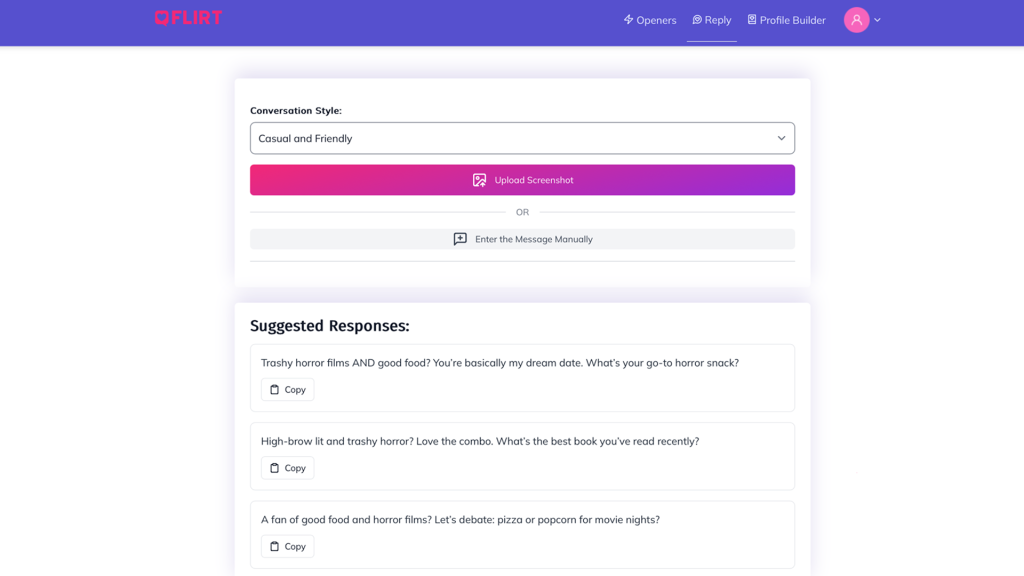1024x576 pixels.
Task: Go to Profile Builder tab
Action: 787,20
